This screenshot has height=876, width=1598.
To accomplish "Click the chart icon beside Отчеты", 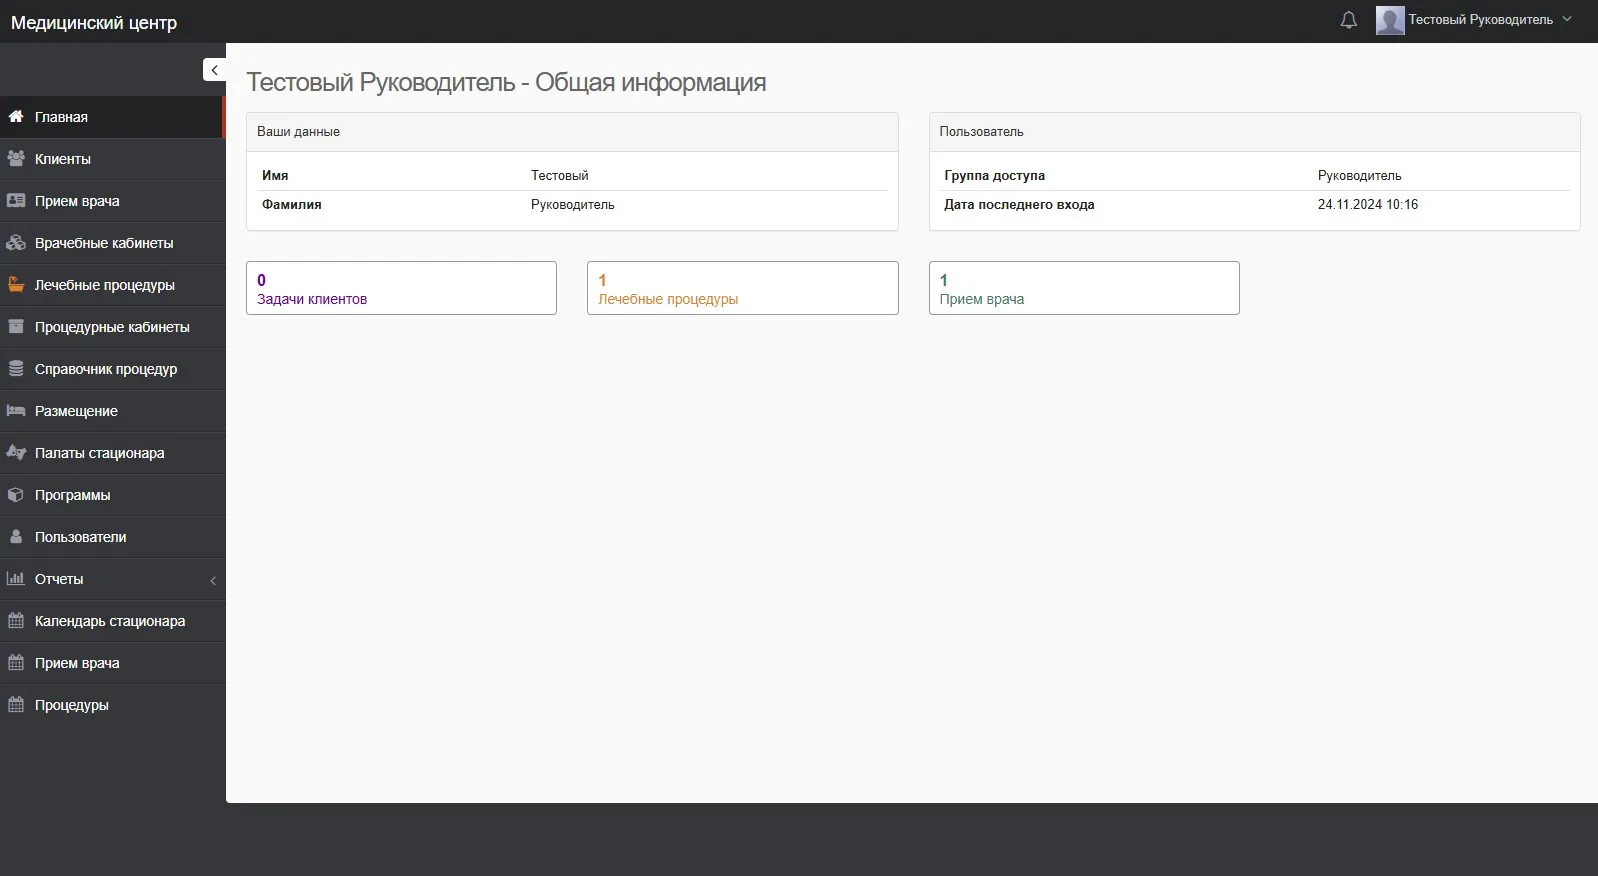I will point(16,579).
